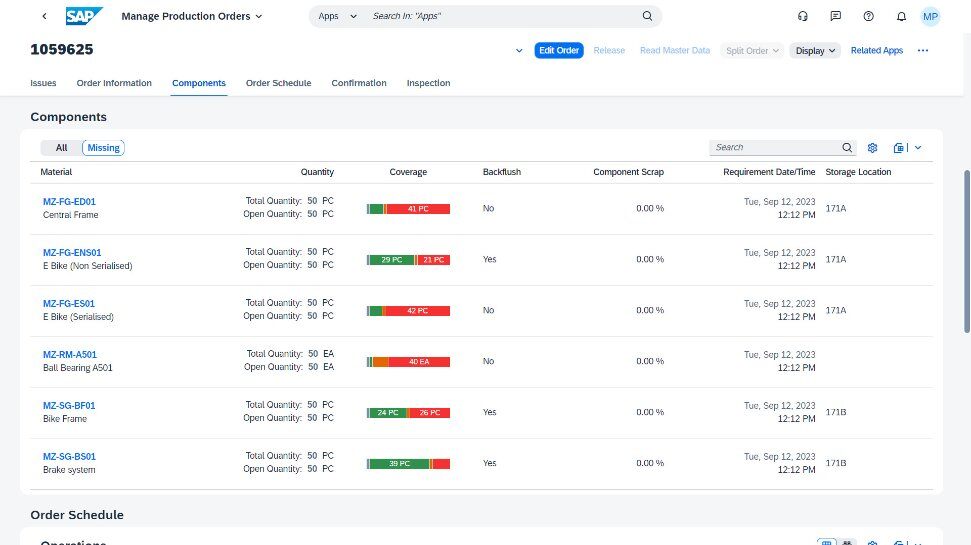Viewport: 971px width, 545px height.
Task: Open Manage Production Orders title dropdown
Action: pyautogui.click(x=192, y=16)
